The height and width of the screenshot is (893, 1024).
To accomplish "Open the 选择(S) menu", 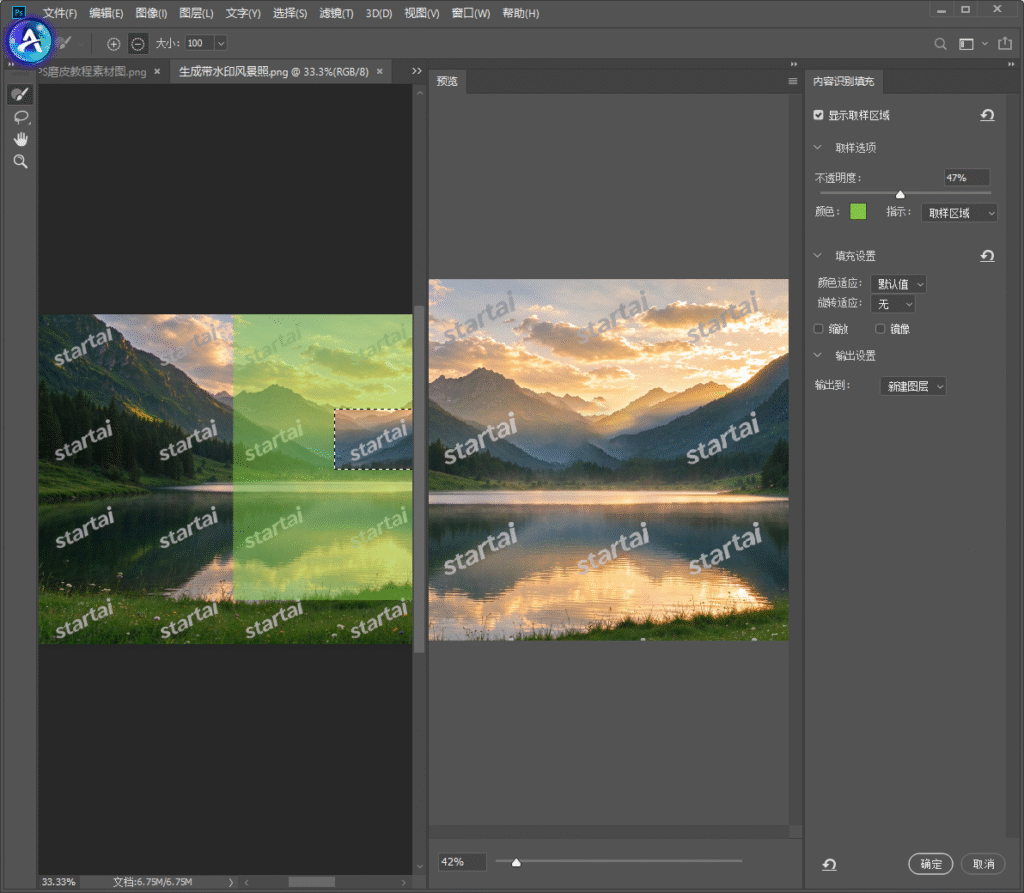I will (x=290, y=13).
